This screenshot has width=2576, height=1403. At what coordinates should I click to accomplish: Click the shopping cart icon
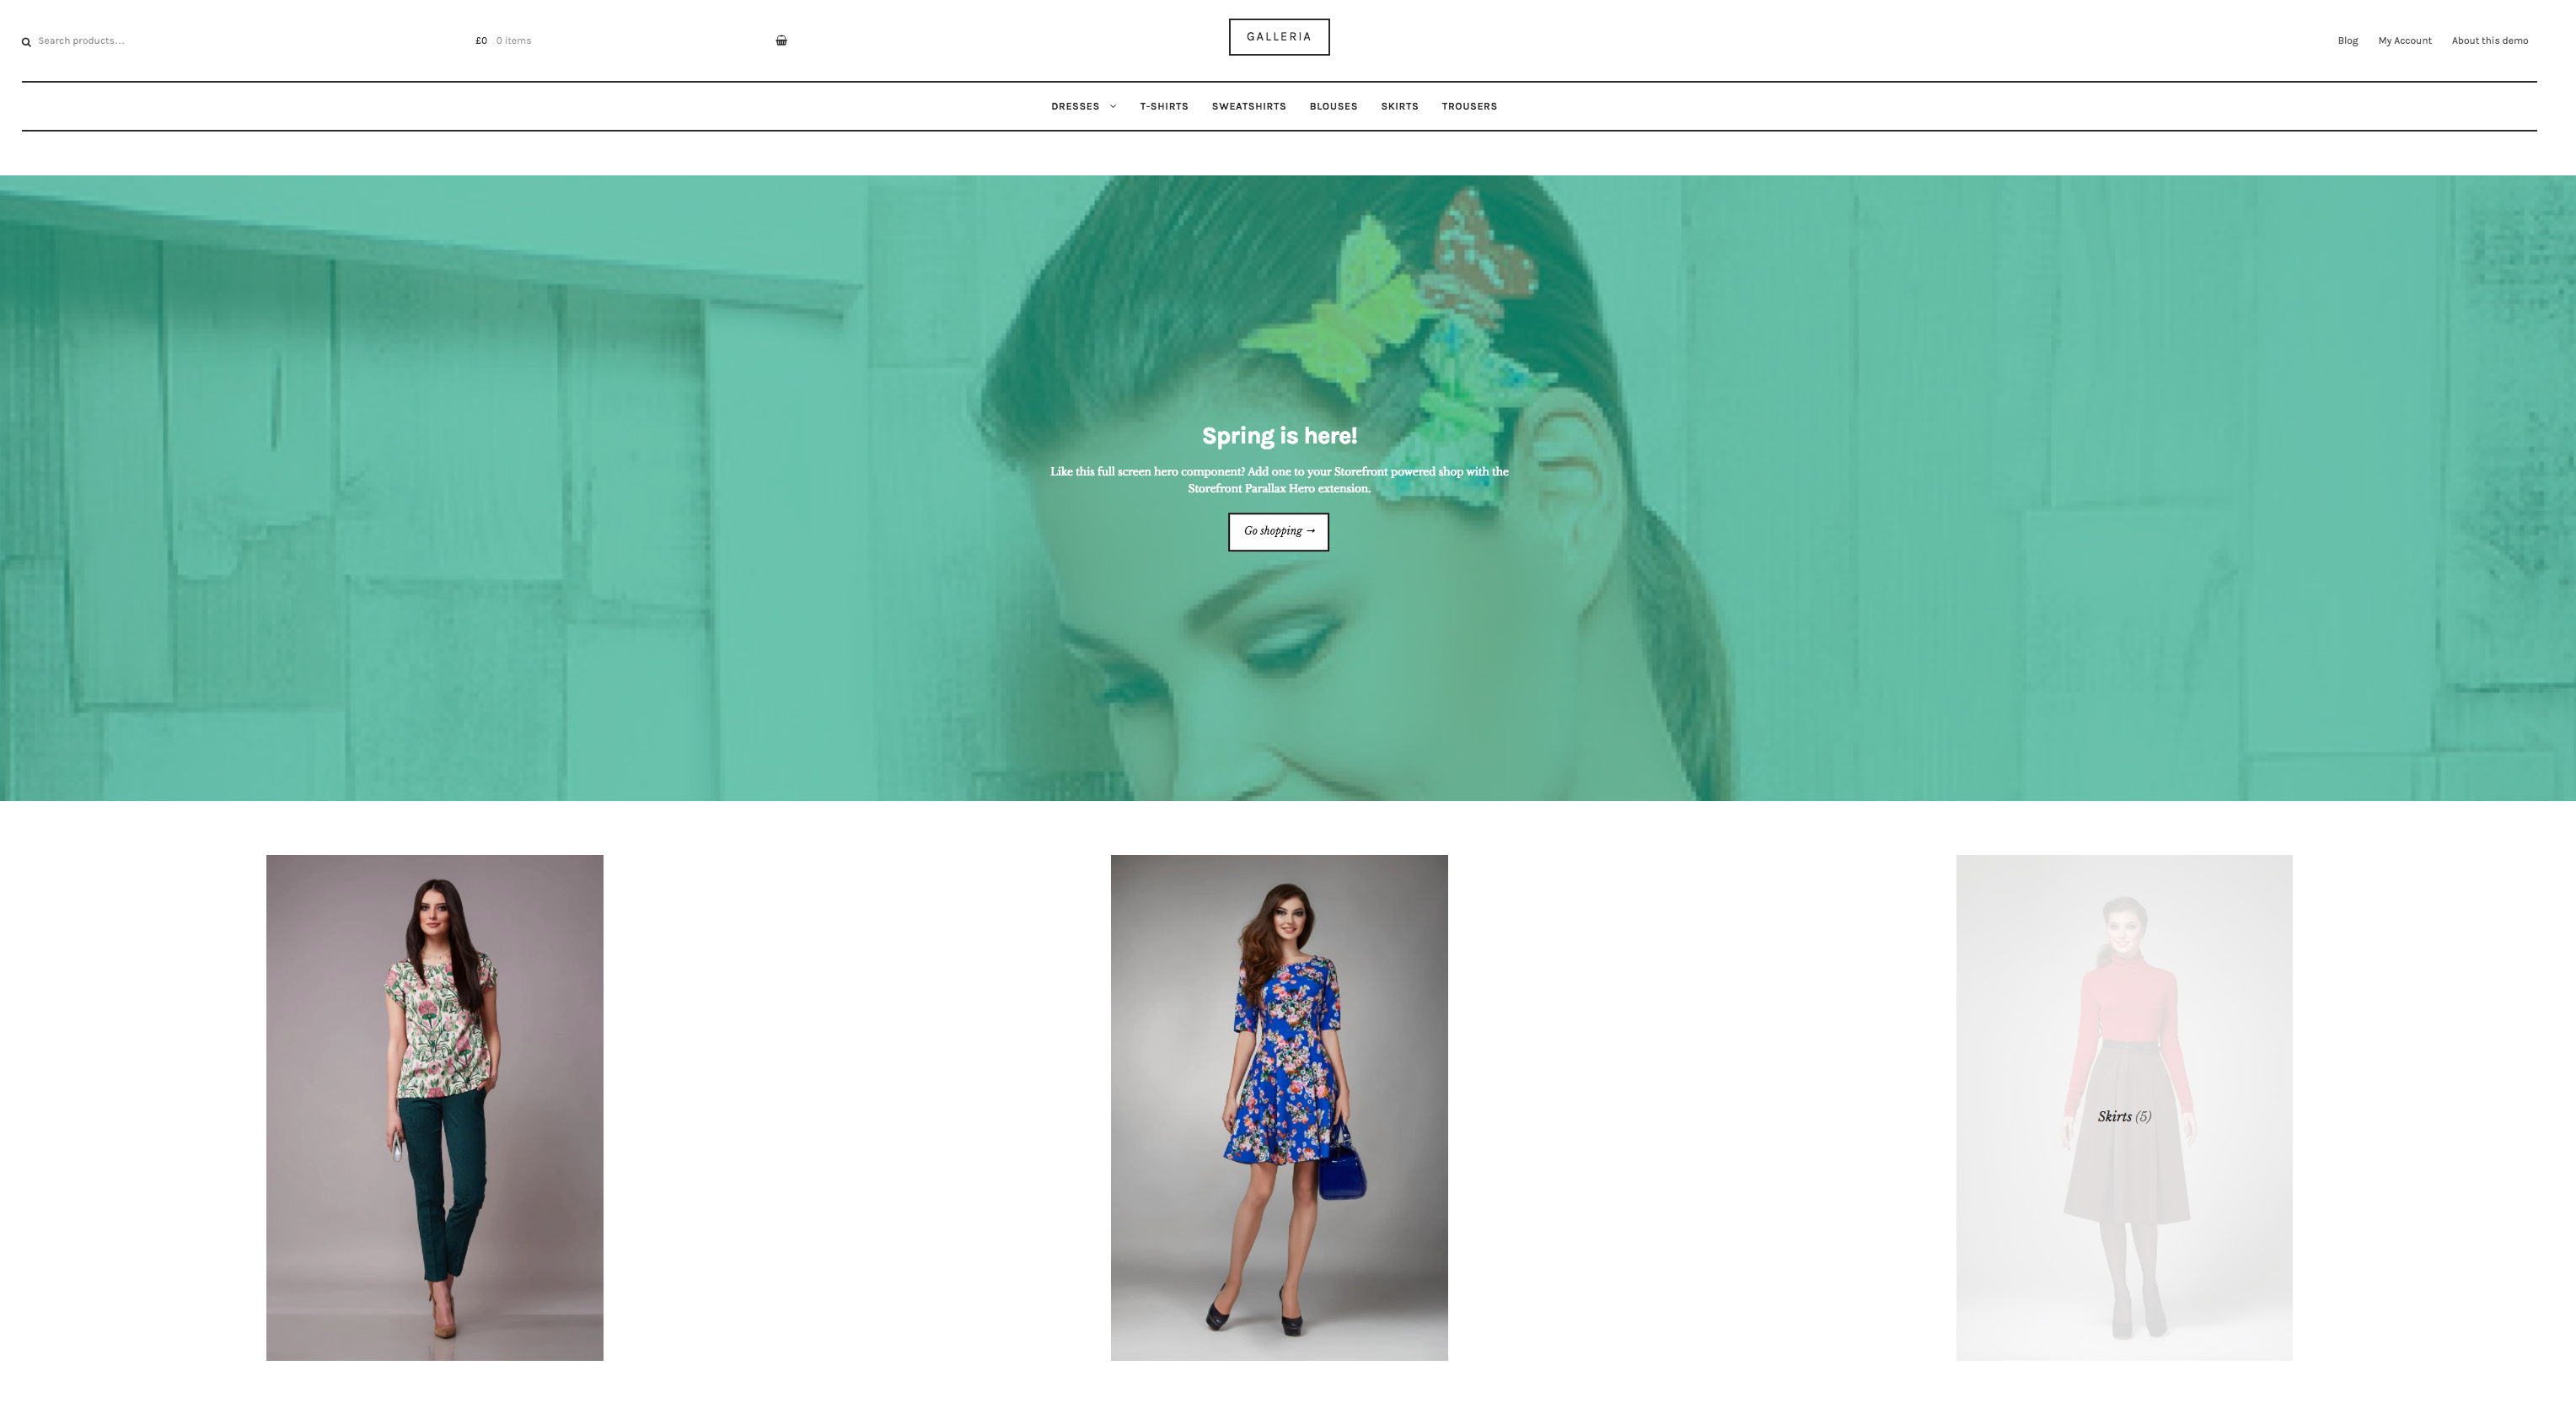779,38
